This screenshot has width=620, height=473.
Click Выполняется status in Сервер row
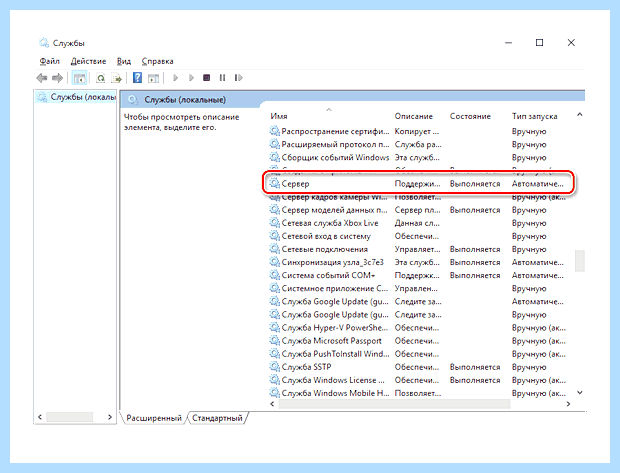[475, 184]
